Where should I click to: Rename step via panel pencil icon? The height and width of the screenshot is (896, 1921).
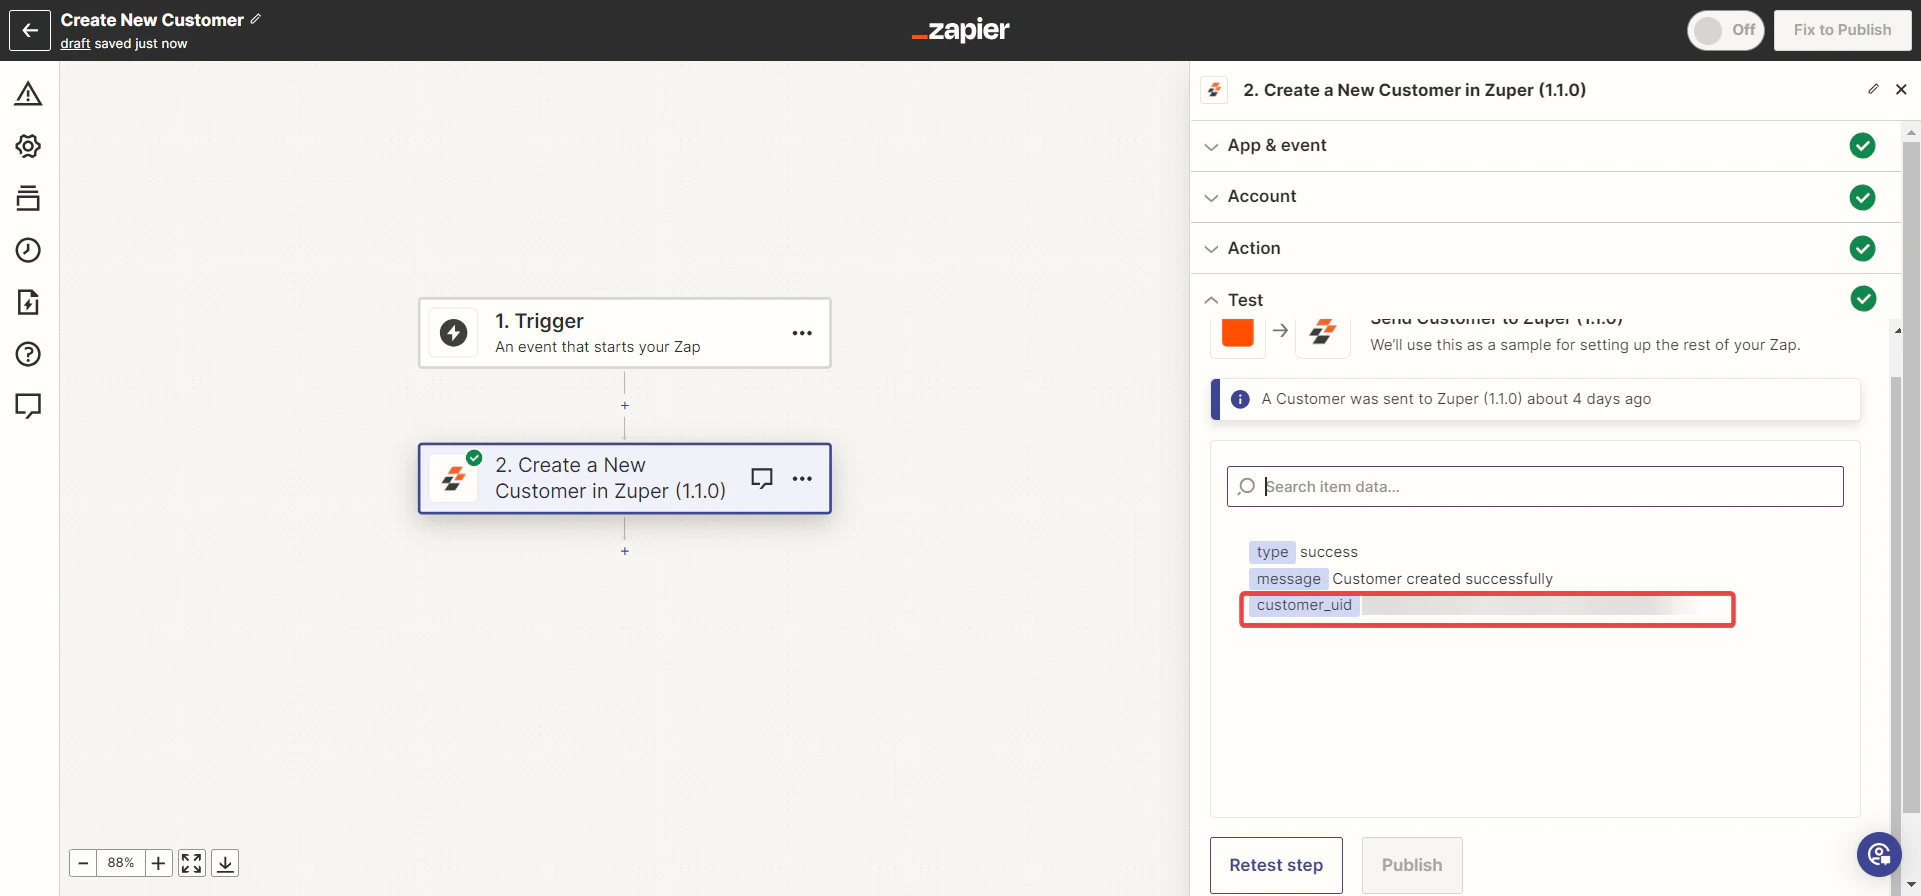(1873, 89)
